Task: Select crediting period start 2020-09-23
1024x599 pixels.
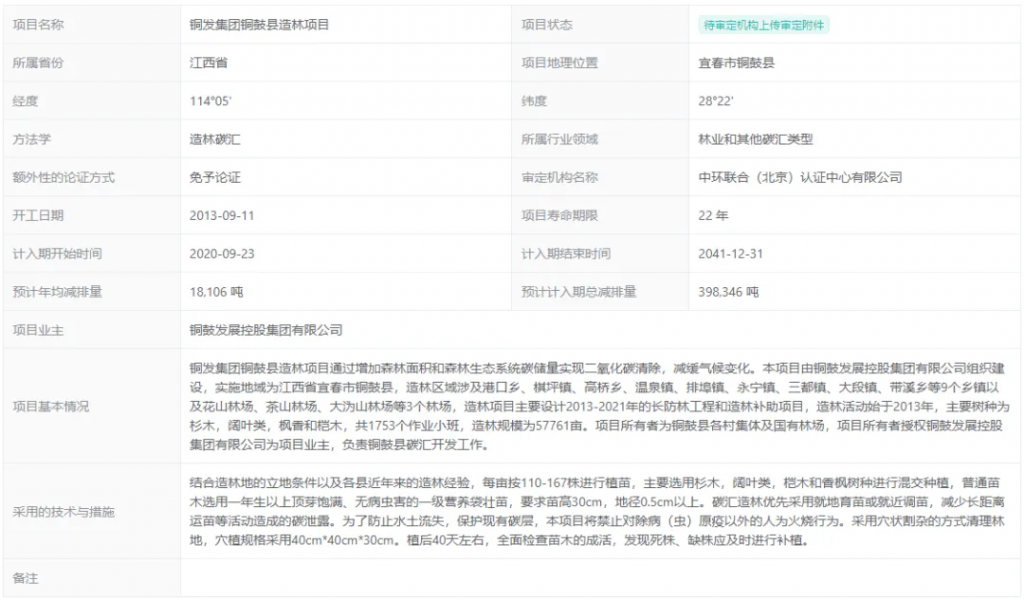Action: (x=222, y=254)
